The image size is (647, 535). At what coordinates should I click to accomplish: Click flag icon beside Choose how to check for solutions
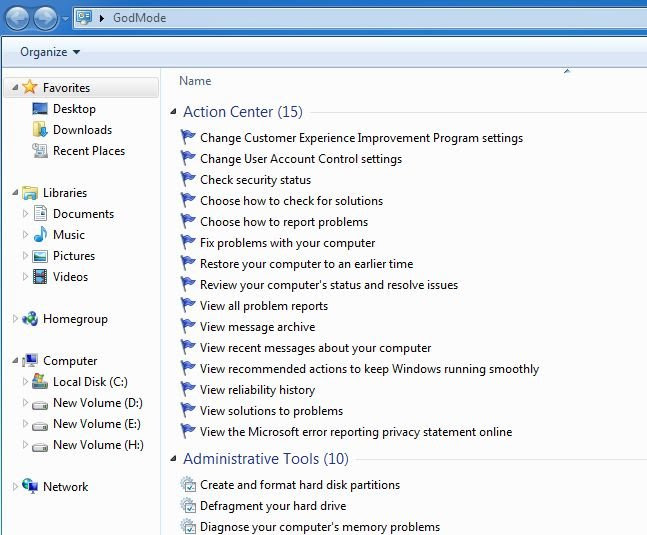coord(188,200)
